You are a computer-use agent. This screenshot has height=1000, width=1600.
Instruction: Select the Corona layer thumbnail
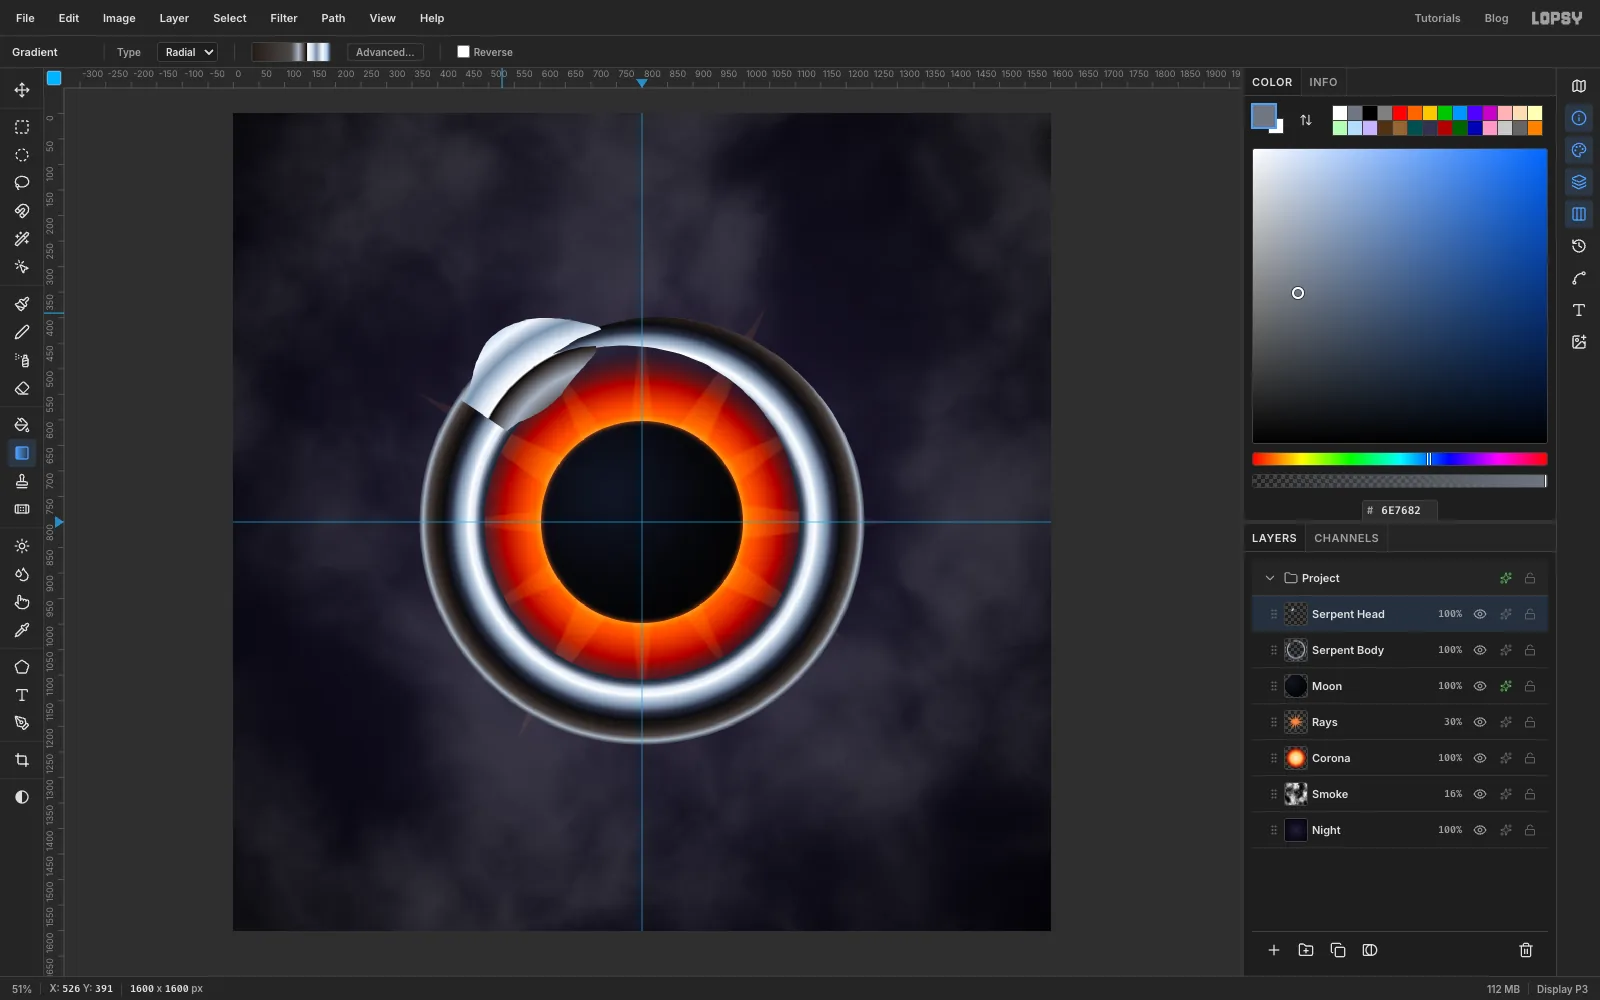pyautogui.click(x=1296, y=758)
